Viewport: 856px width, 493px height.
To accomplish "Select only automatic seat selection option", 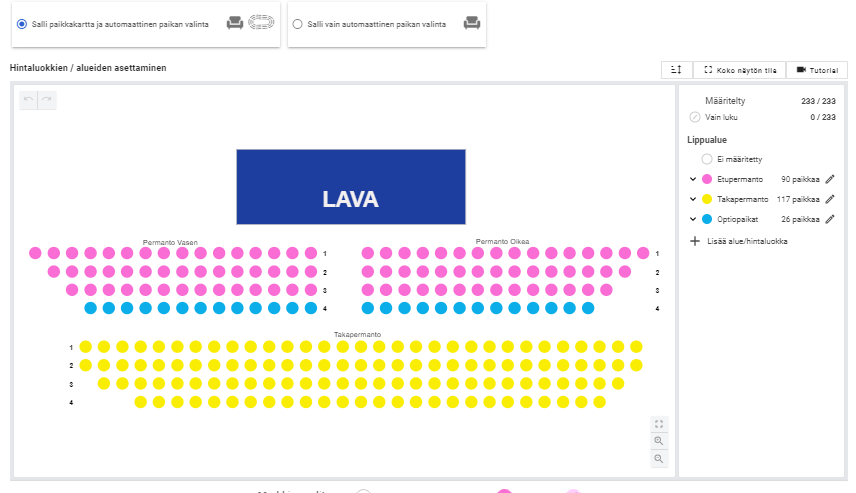I will (x=298, y=24).
